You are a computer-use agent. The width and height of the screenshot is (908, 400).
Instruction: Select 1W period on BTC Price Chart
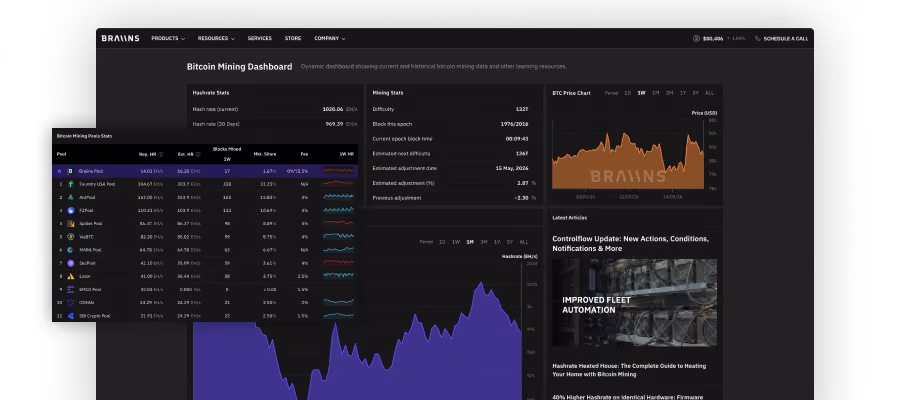coord(641,93)
